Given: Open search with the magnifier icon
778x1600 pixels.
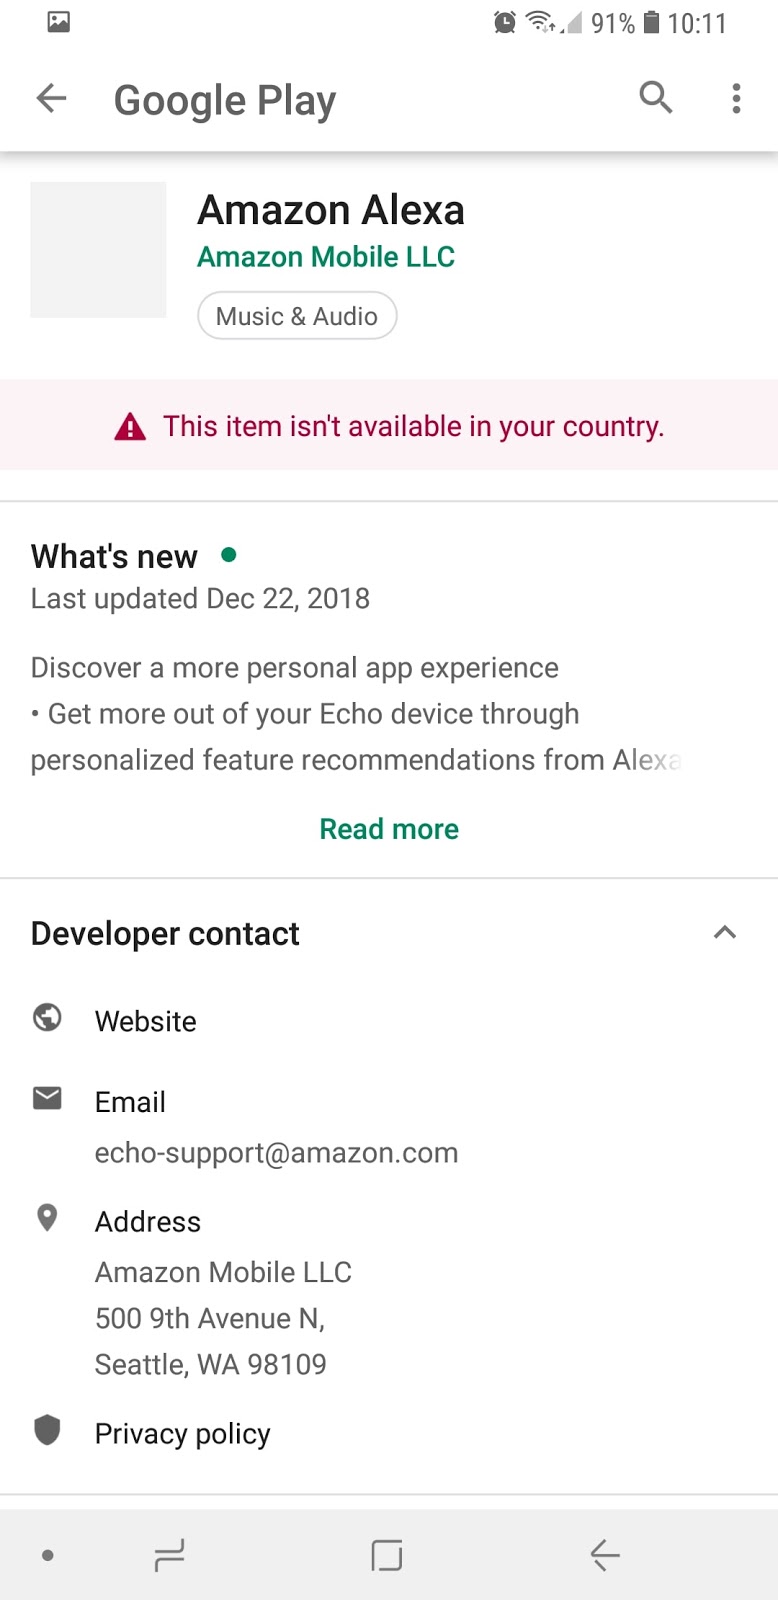Looking at the screenshot, I should 656,98.
